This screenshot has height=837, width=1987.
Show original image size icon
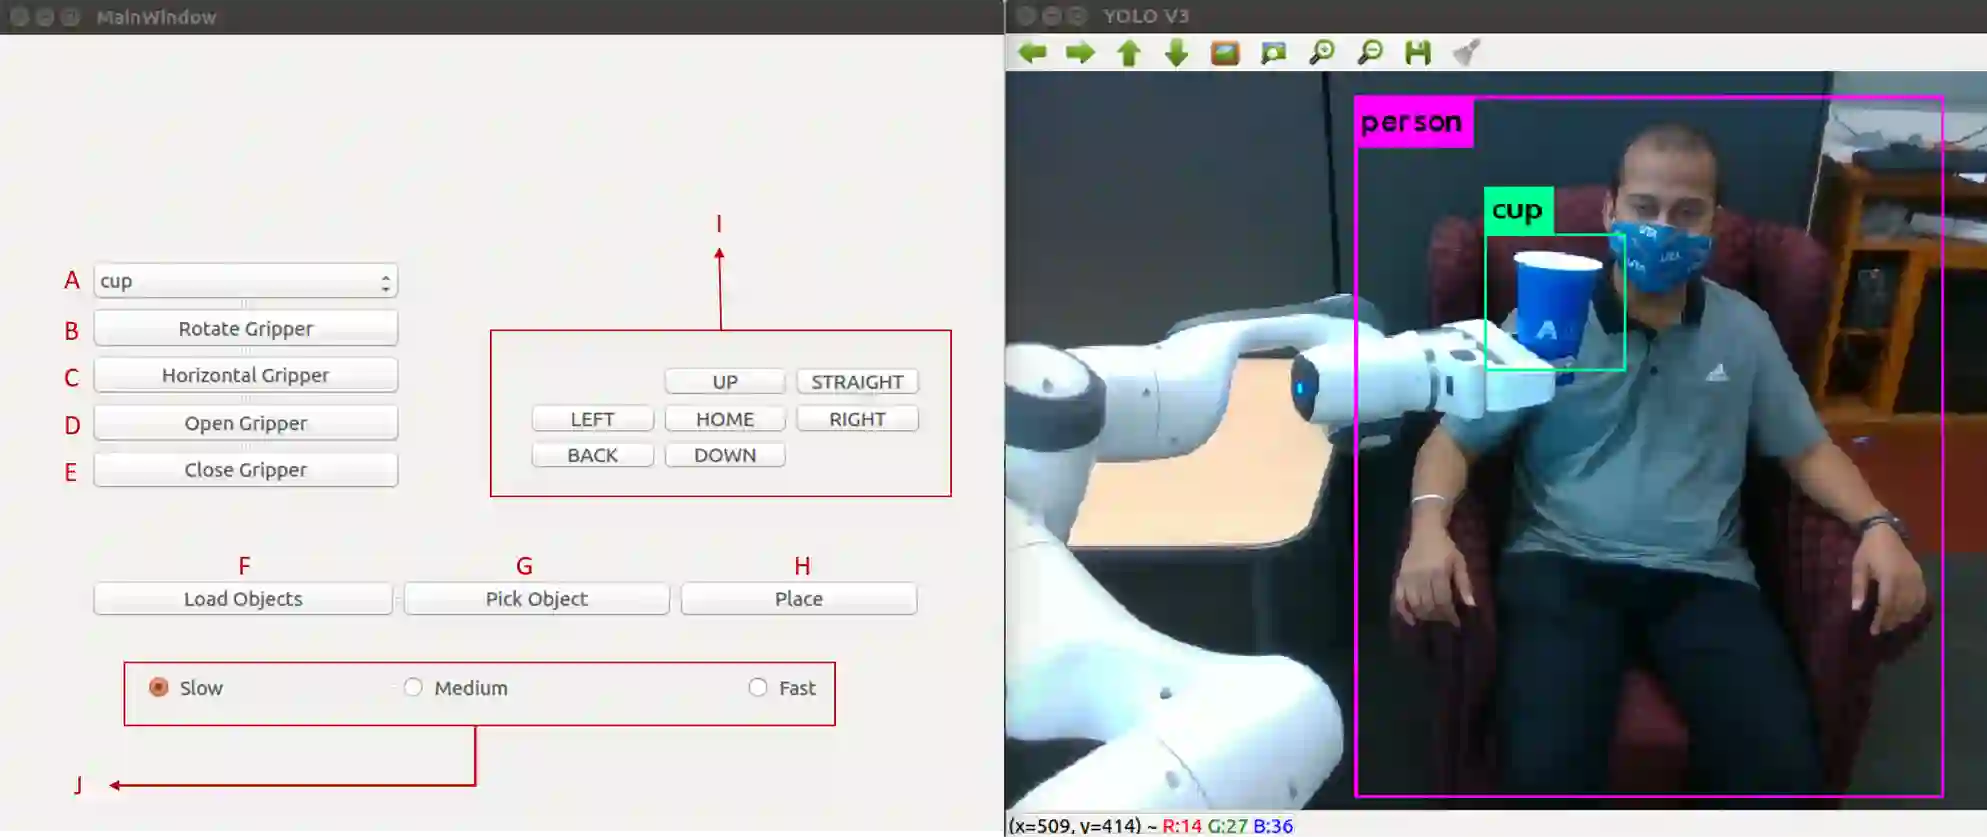pos(1225,52)
